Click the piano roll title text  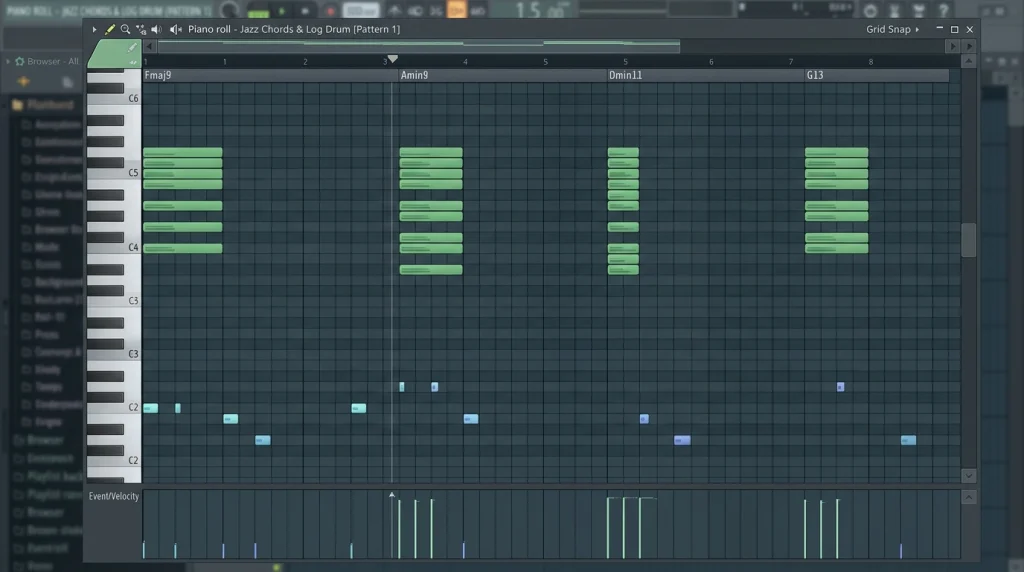coord(294,29)
